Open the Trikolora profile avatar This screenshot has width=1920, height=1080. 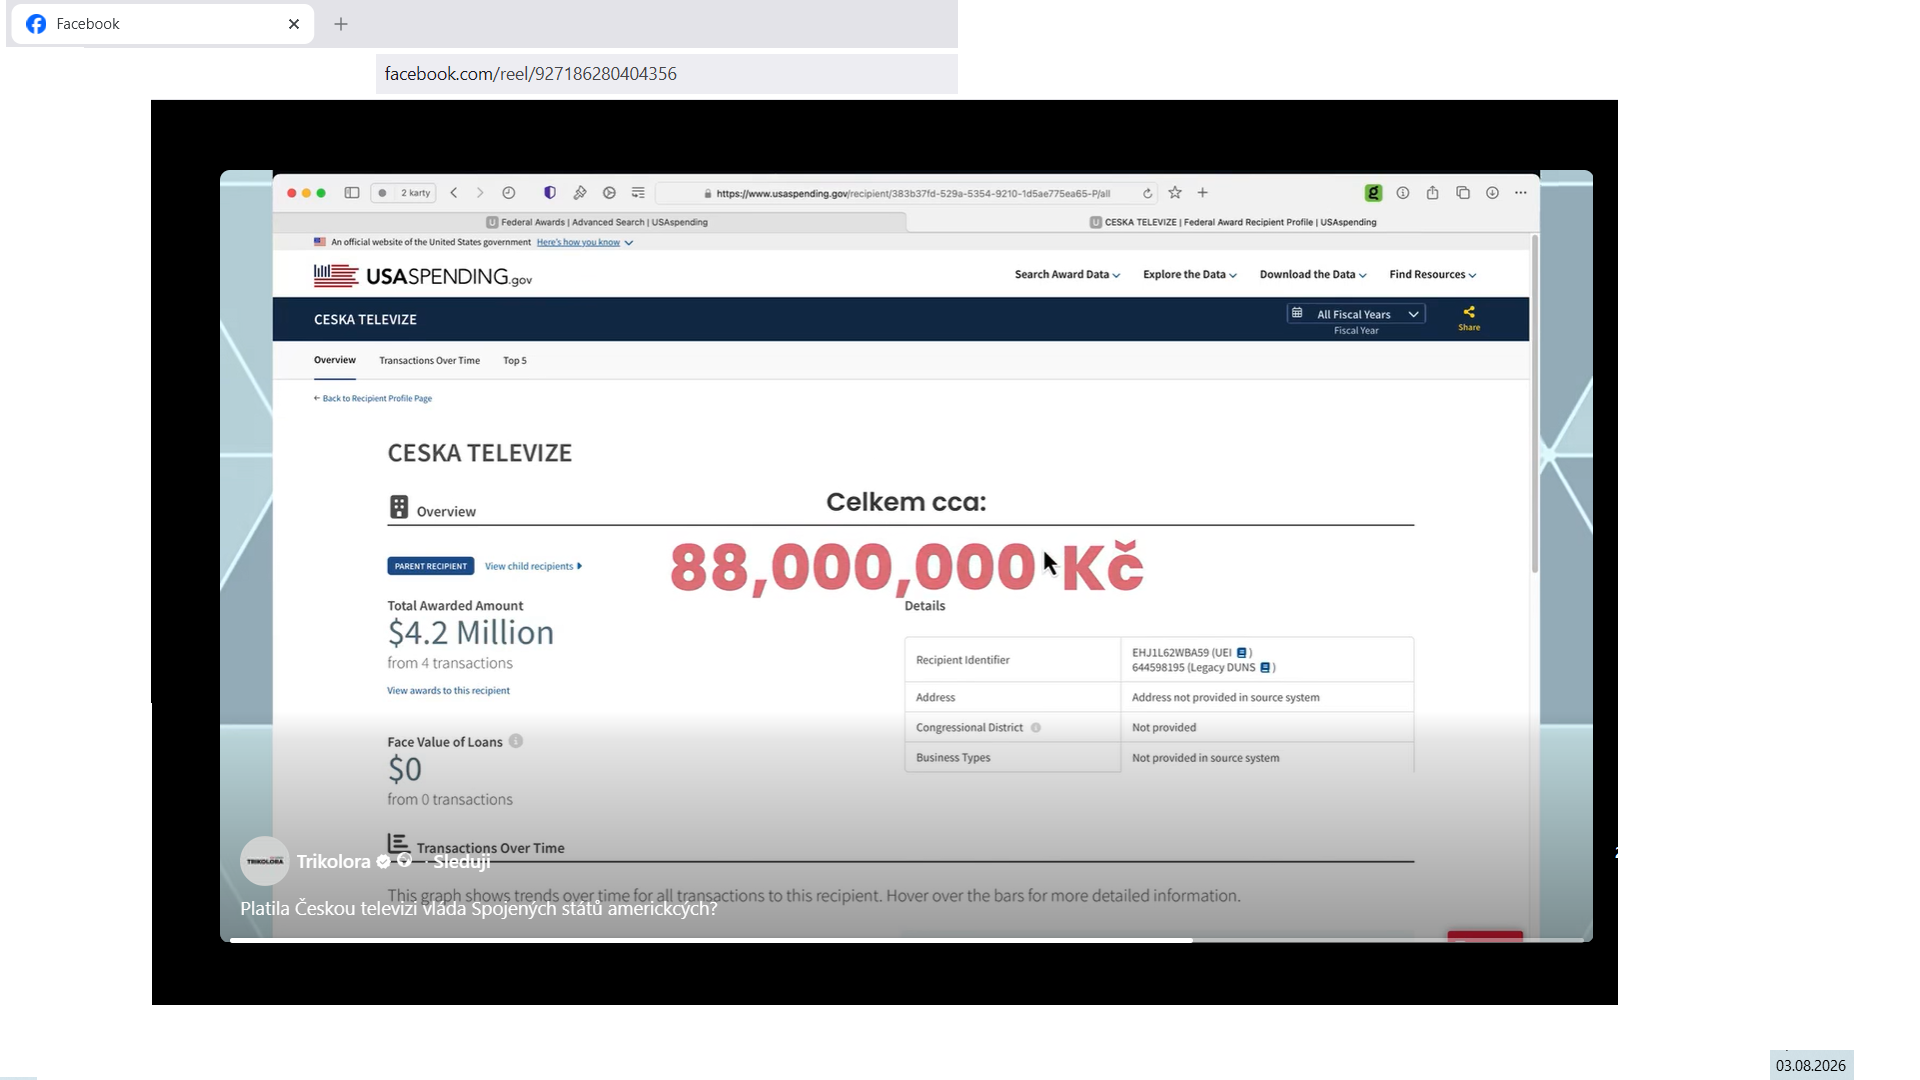click(265, 861)
